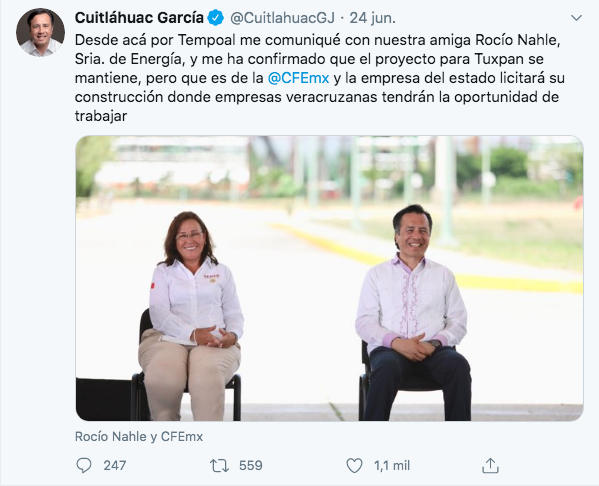Click the tweet text starting 'Desde acá por Tempoal'
Viewport: 599px width, 486px height.
(320, 78)
